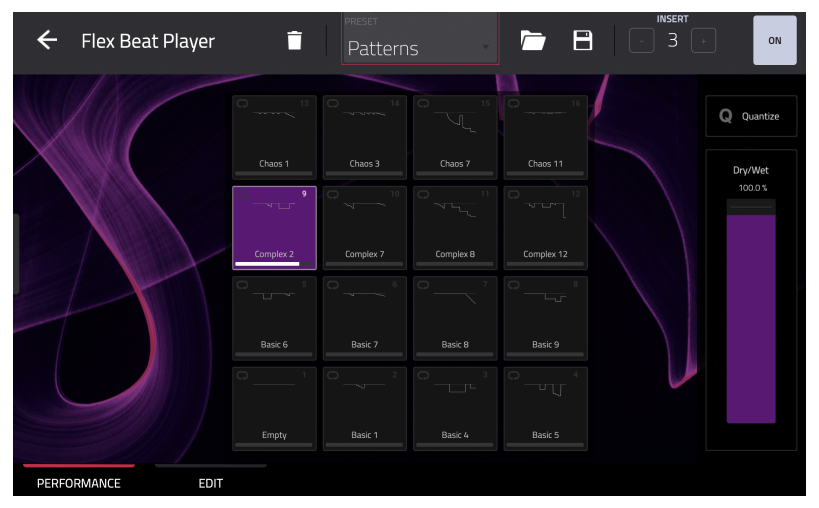Click the loop icon on Chaos 1 pad
The width and height of the screenshot is (819, 508).
coord(242,104)
